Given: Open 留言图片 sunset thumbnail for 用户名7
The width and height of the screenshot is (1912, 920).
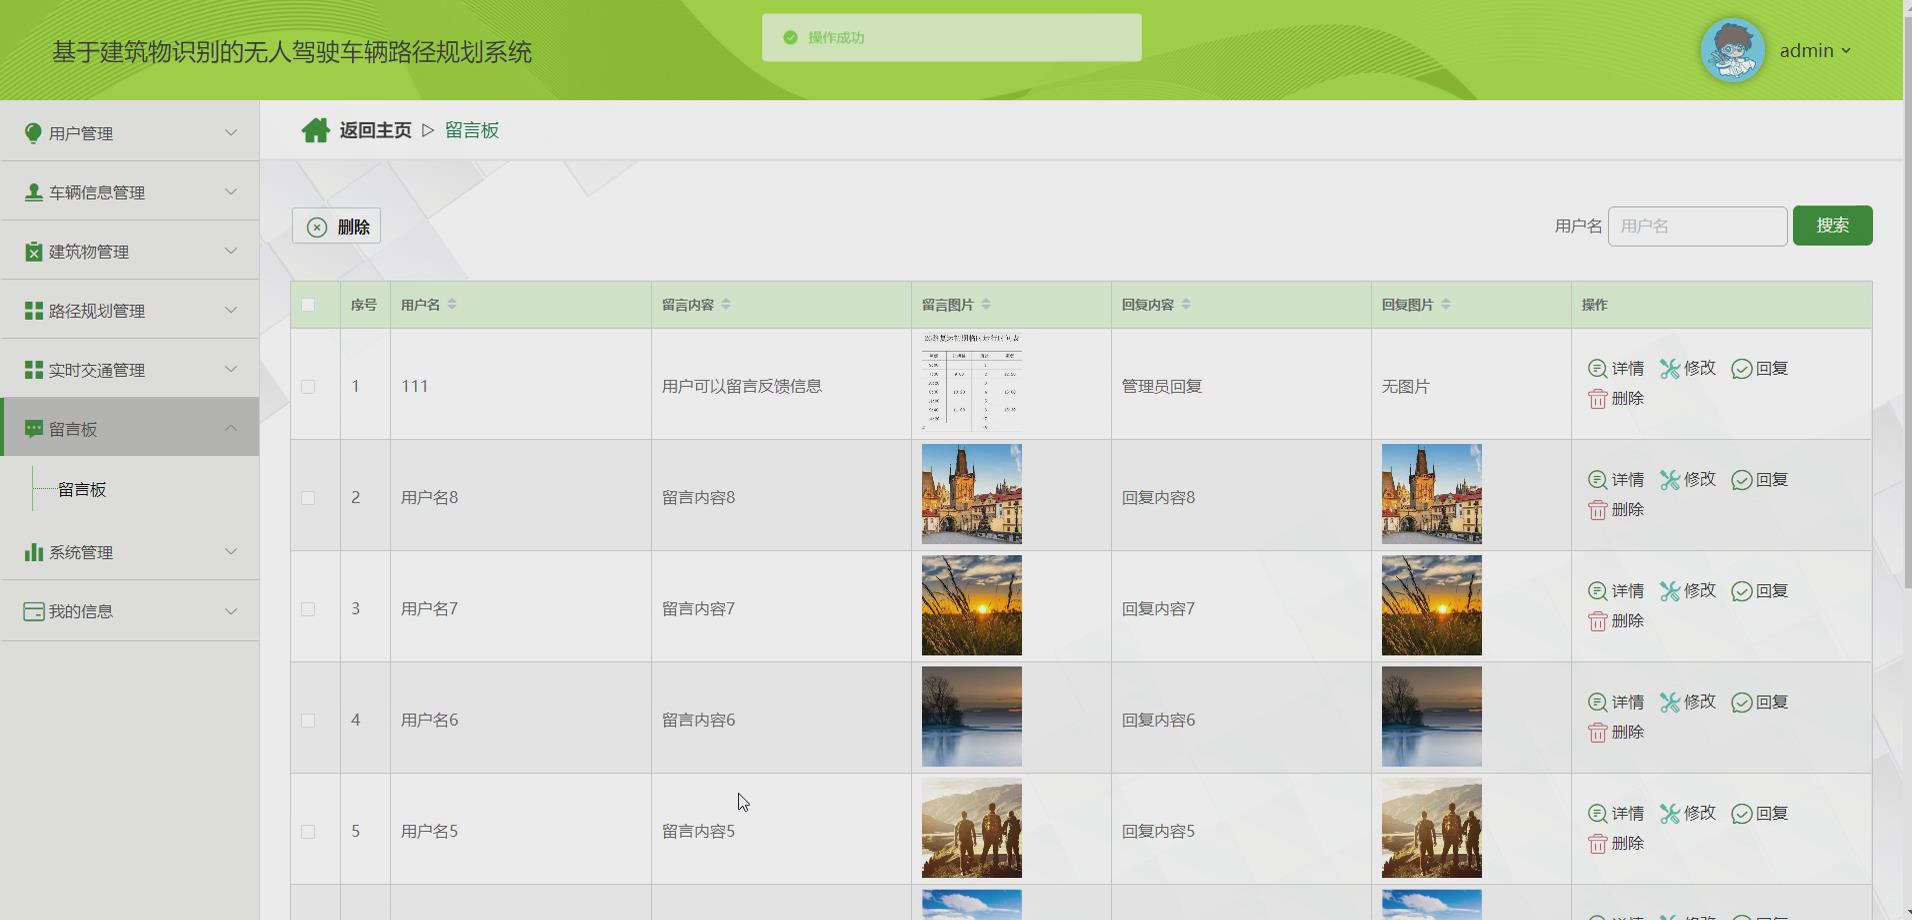Looking at the screenshot, I should pyautogui.click(x=972, y=605).
